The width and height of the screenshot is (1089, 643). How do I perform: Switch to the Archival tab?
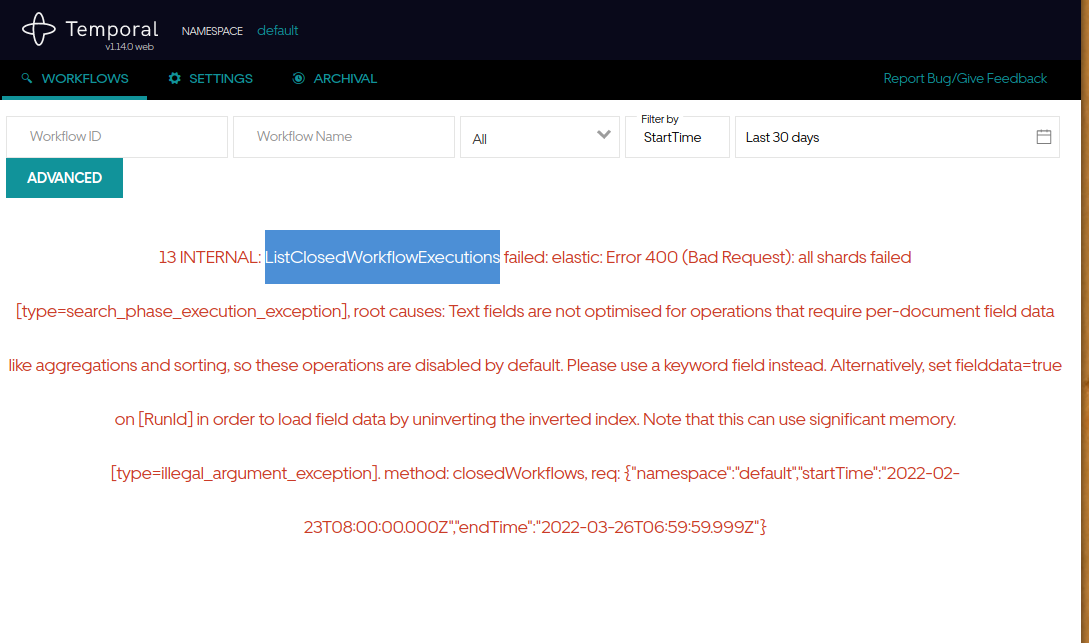tap(334, 78)
